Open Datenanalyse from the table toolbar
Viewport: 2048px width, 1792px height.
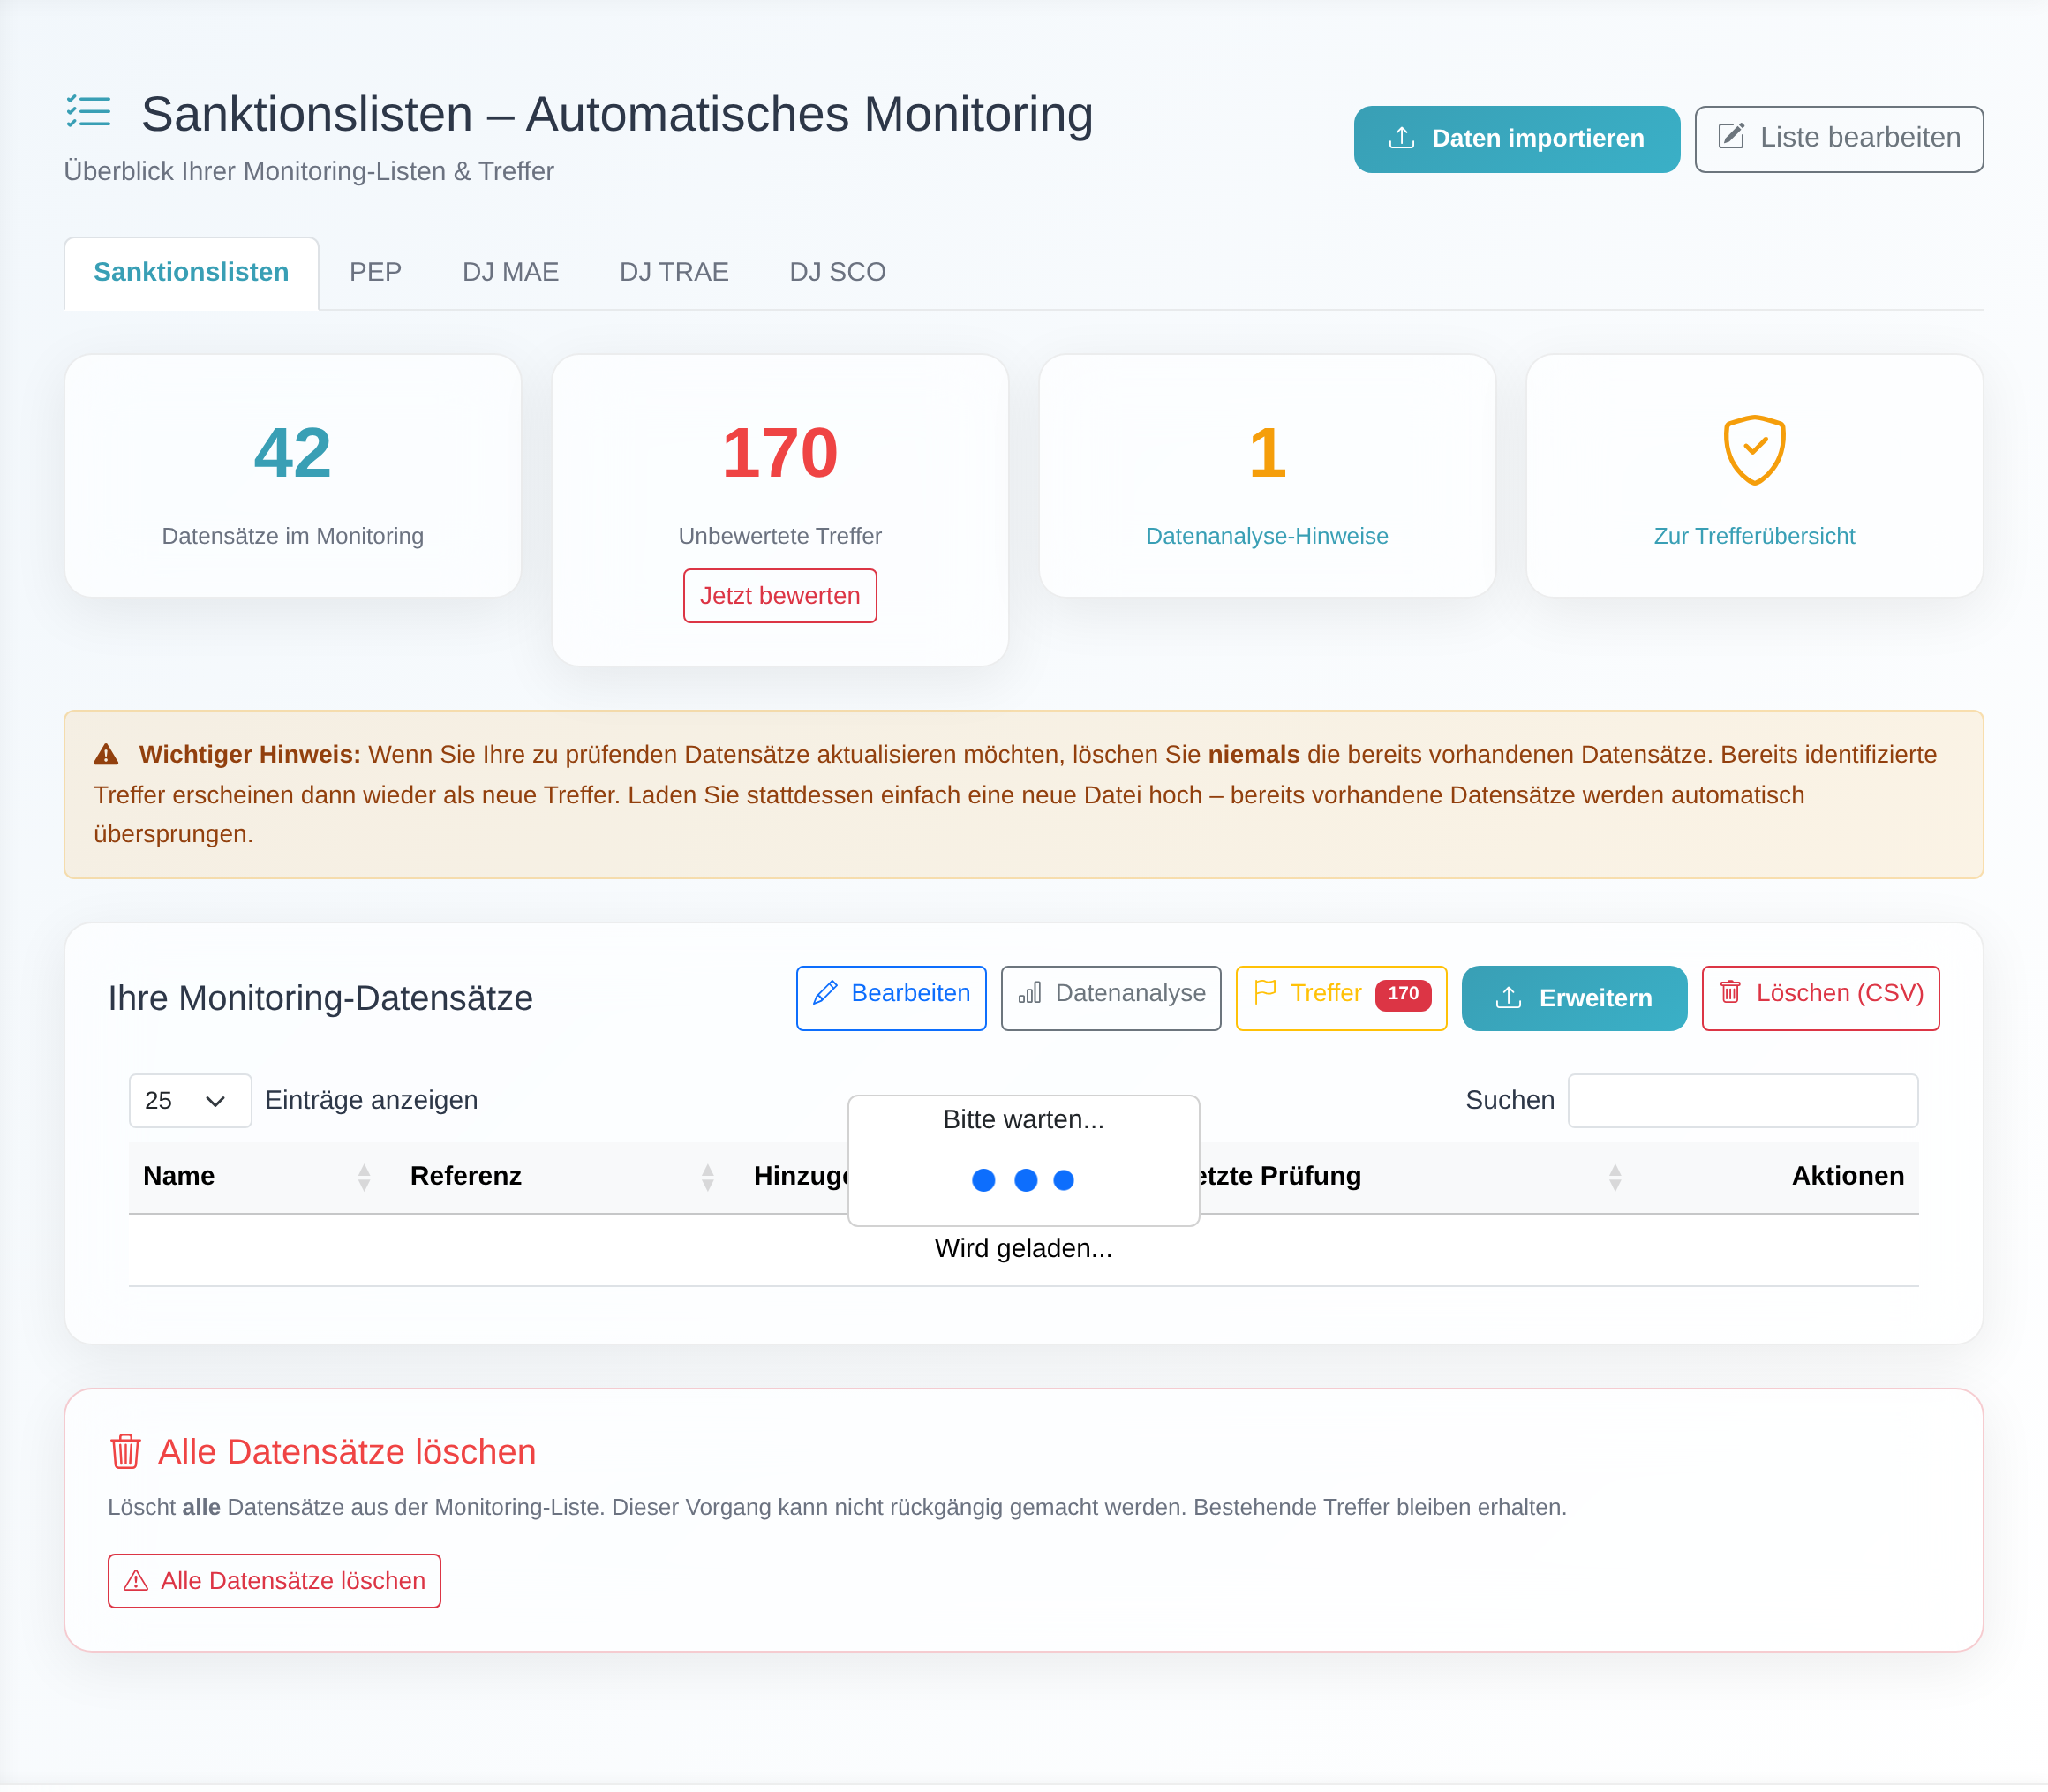coord(1111,998)
